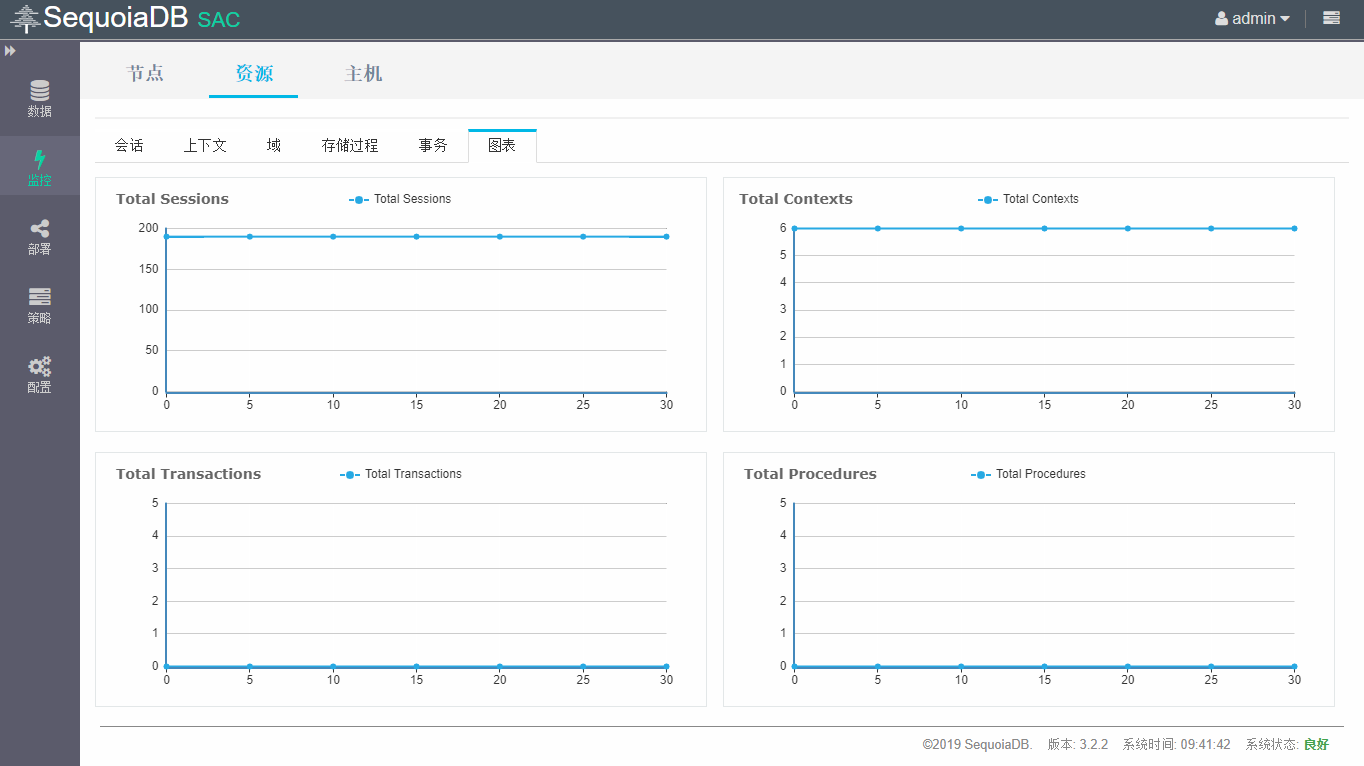The width and height of the screenshot is (1364, 766).
Task: Toggle Total Transactions legend series
Action: click(401, 474)
